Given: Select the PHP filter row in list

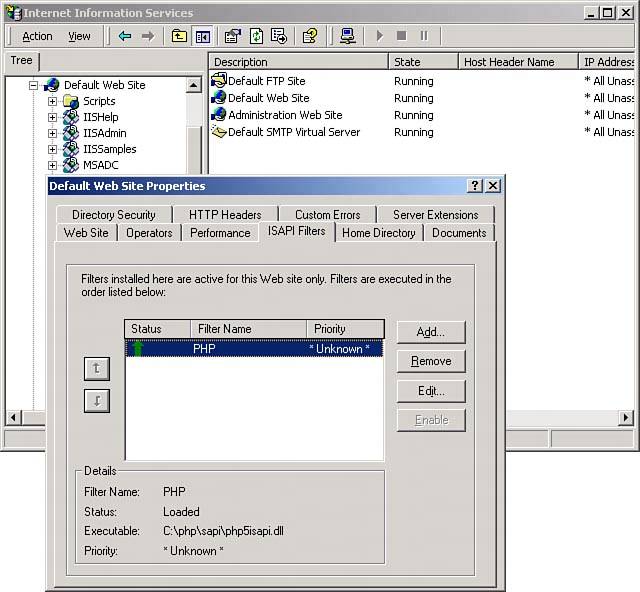Looking at the screenshot, I should tap(254, 349).
